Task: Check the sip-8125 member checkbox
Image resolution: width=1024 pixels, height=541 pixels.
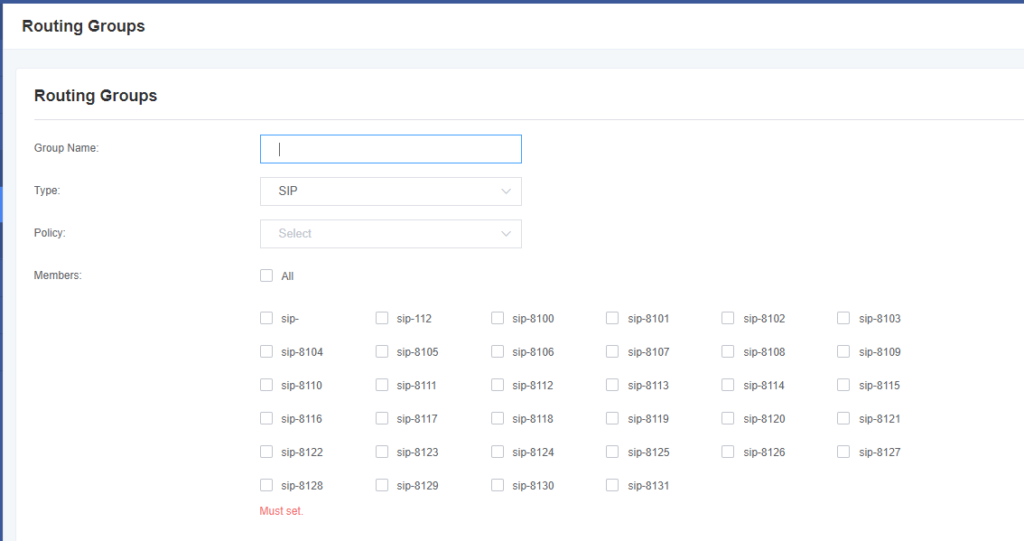Action: pos(613,452)
